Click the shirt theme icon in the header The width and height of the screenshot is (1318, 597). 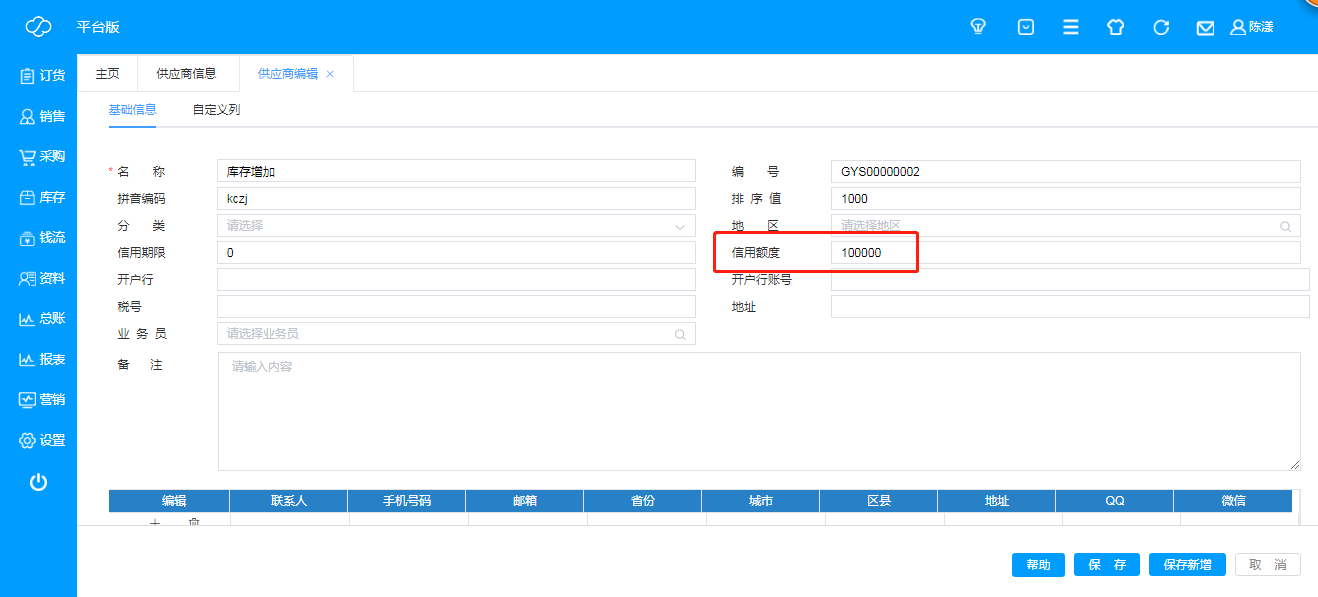click(1116, 27)
